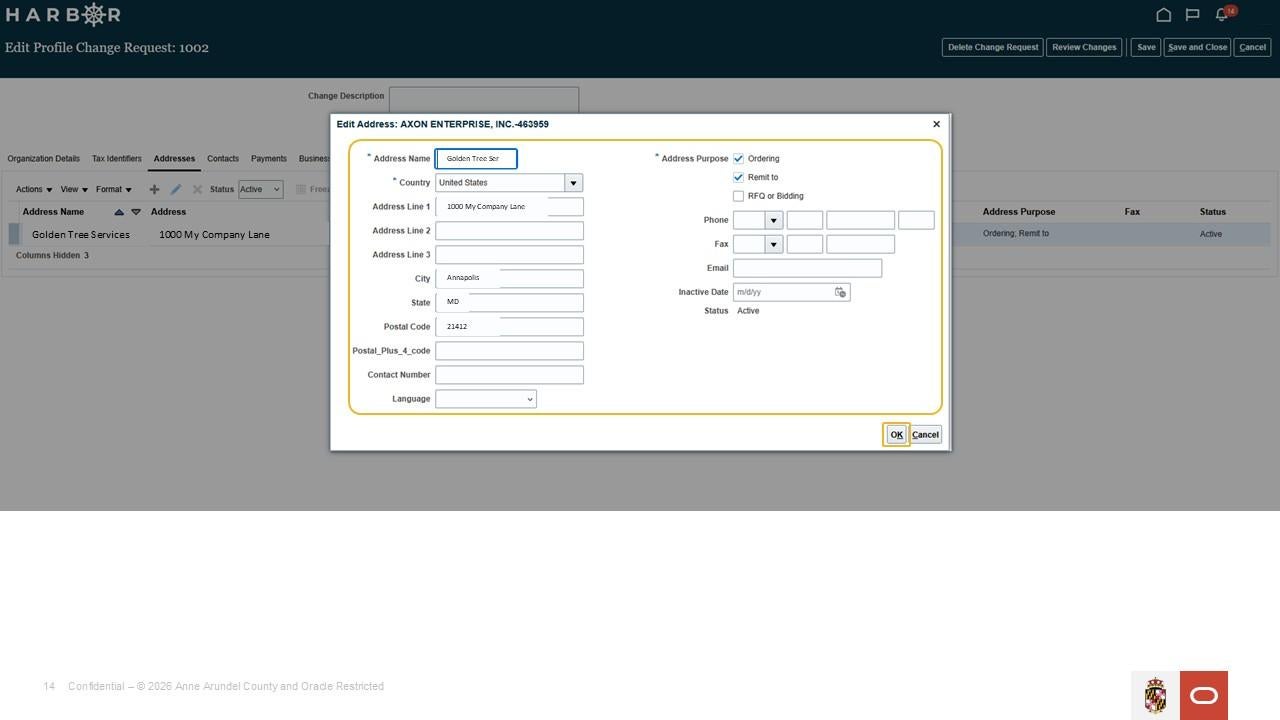This screenshot has height=720, width=1280.
Task: Click Ordering; Remit to purpose cell
Action: point(1016,234)
